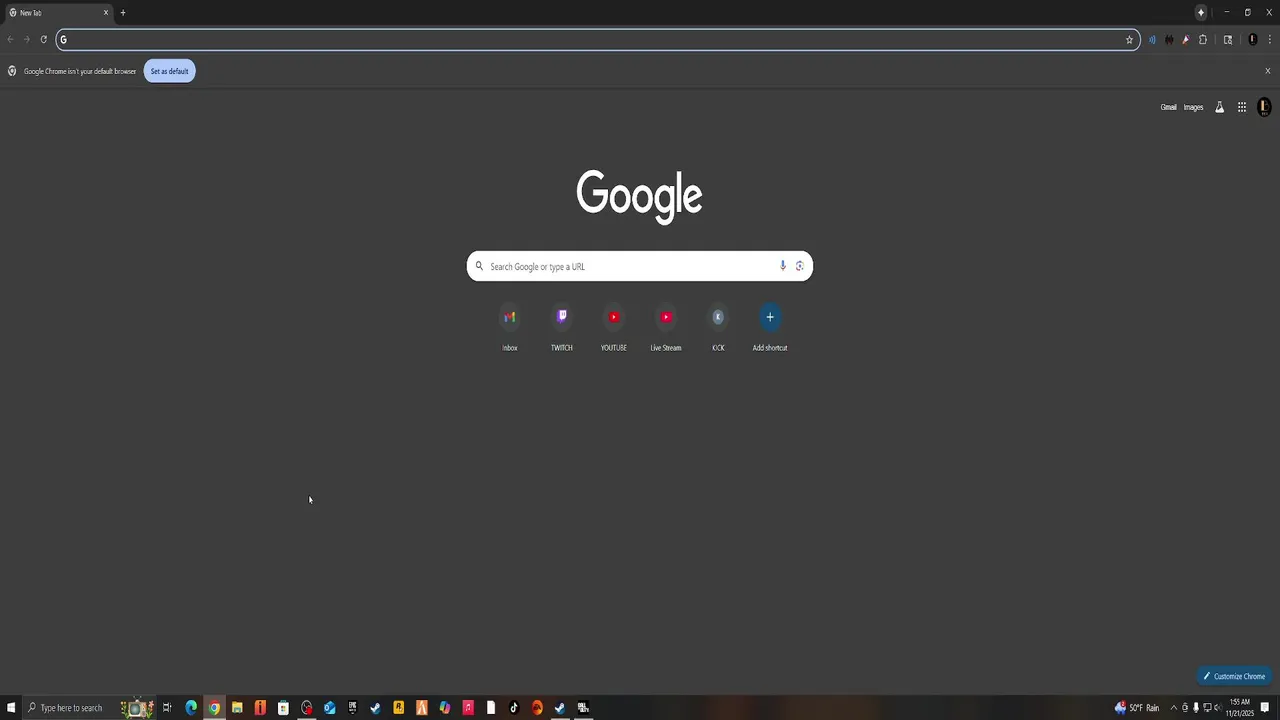Reload the page
Screen dimensions: 1280x720
click(44, 40)
